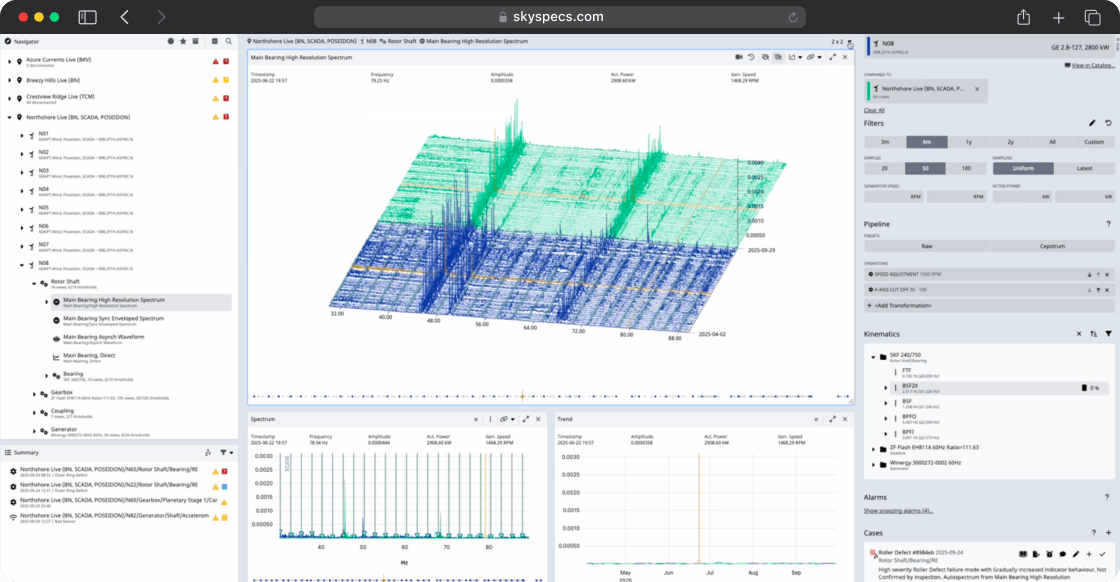Collapse turbine N08 in the tree
Viewport: 1120px width, 582px height.
(x=21, y=265)
